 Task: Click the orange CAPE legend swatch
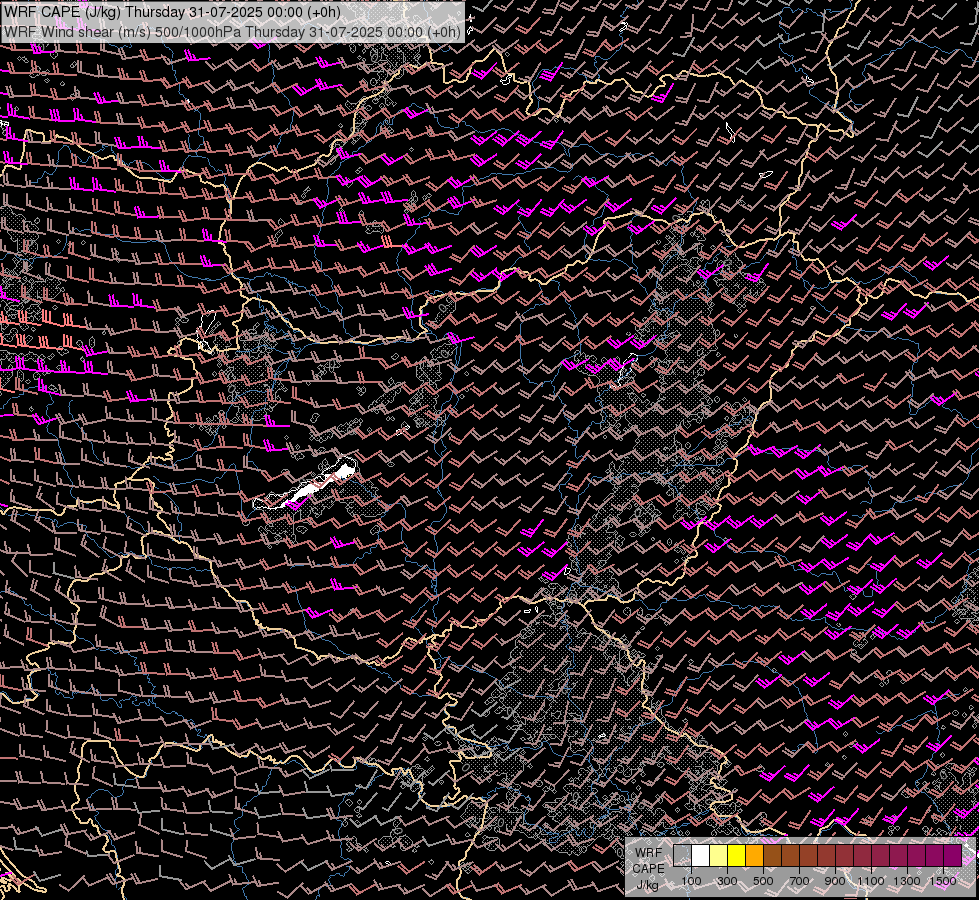point(754,856)
